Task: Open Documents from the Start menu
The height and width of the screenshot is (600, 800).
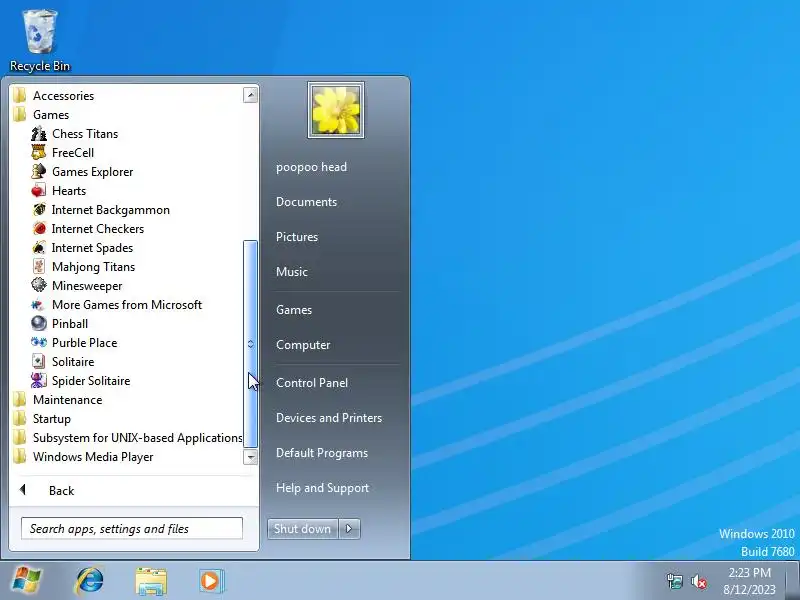Action: 306,202
